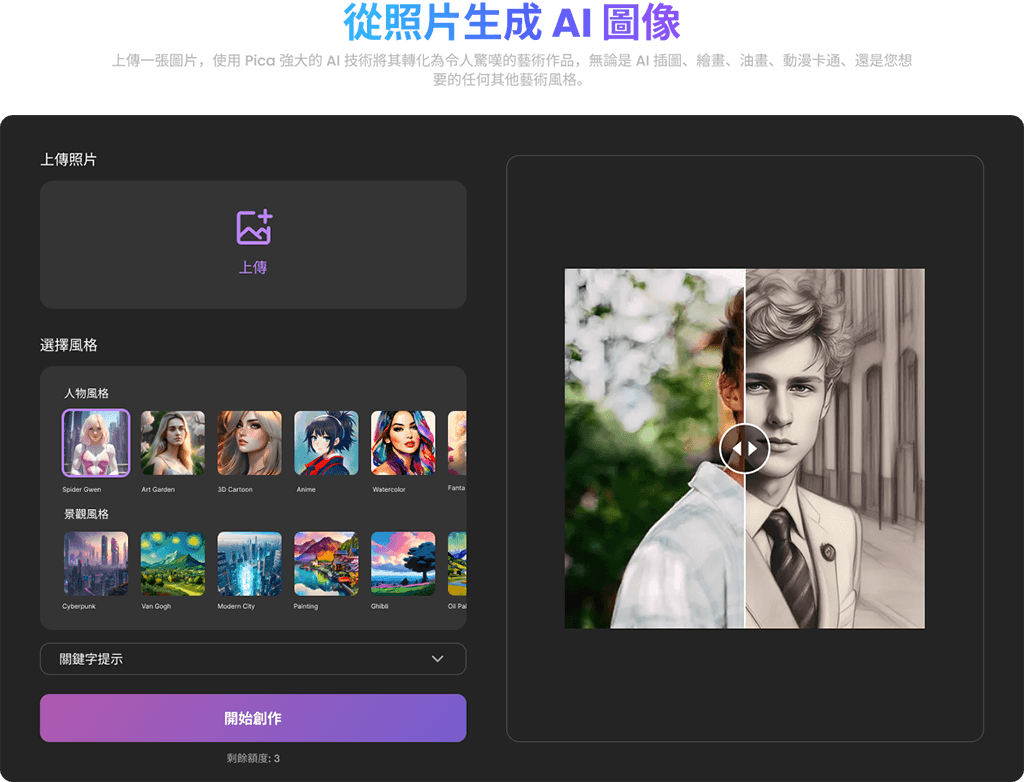Click the Van Gogh caption text
The height and width of the screenshot is (782, 1024).
pyautogui.click(x=156, y=606)
